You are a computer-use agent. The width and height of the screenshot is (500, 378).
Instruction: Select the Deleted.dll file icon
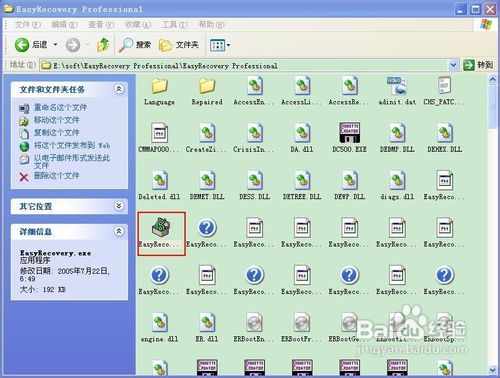tap(159, 180)
